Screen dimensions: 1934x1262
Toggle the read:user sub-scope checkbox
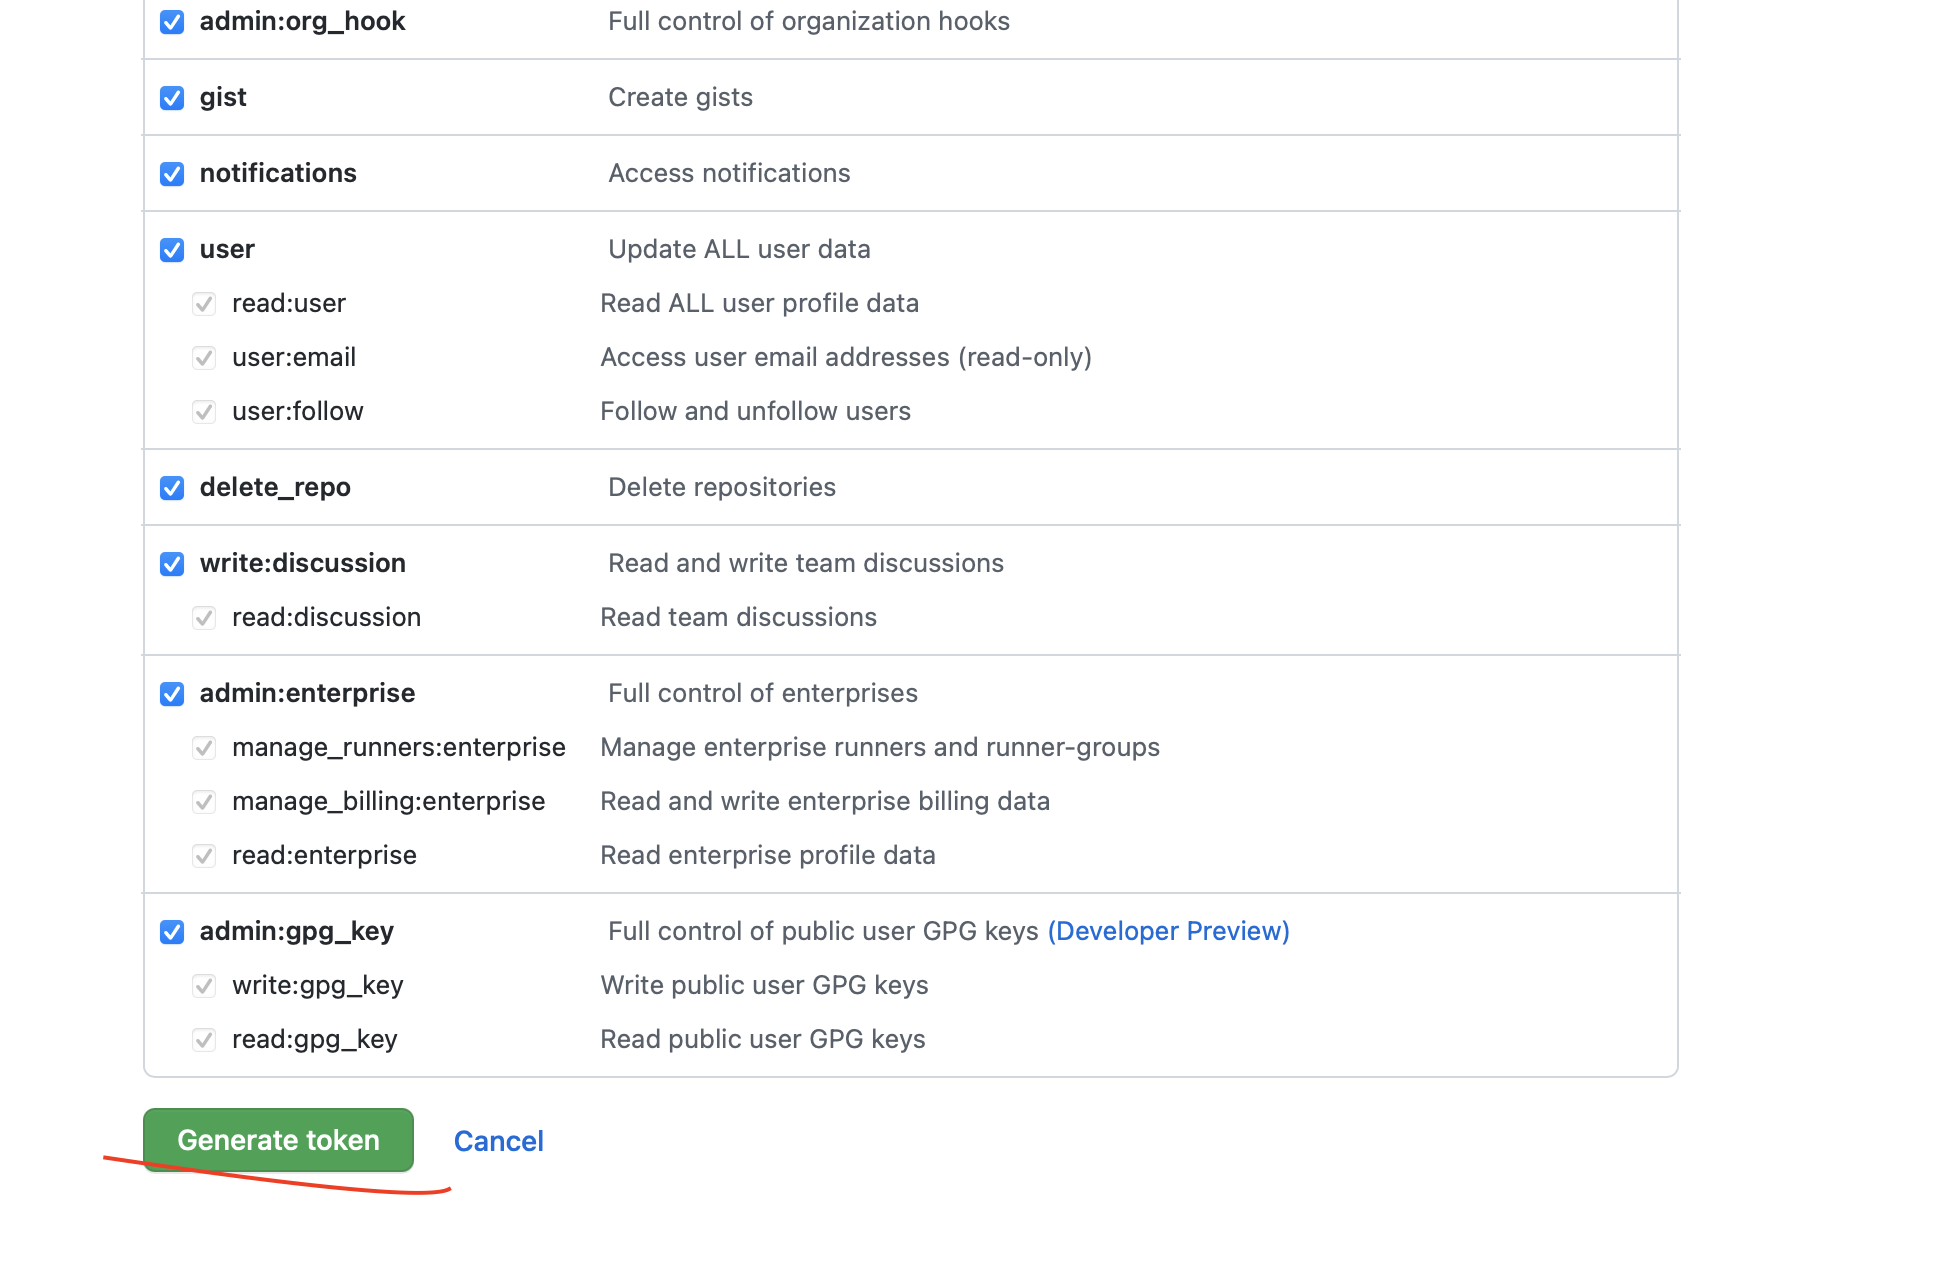pos(204,304)
